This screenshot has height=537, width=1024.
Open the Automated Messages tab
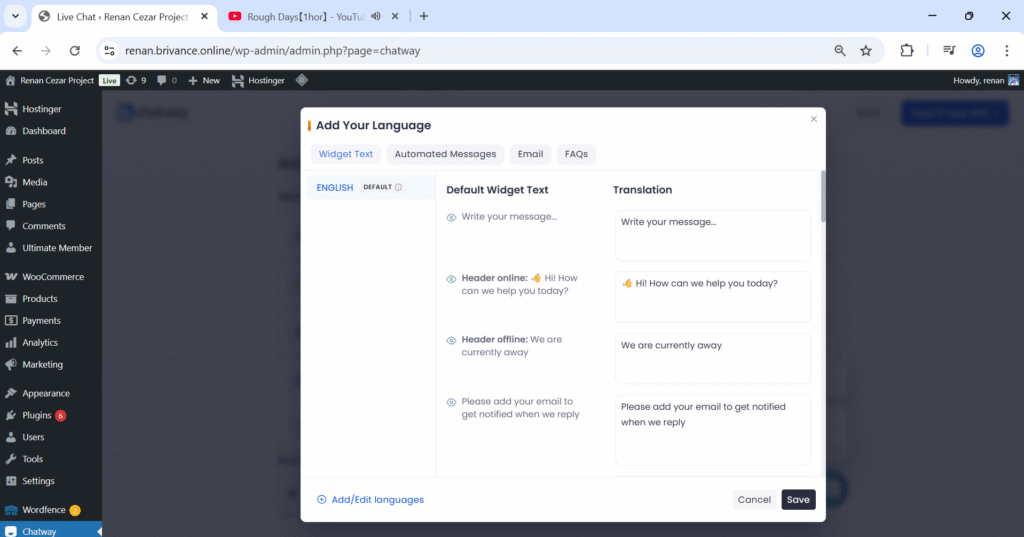pyautogui.click(x=445, y=154)
